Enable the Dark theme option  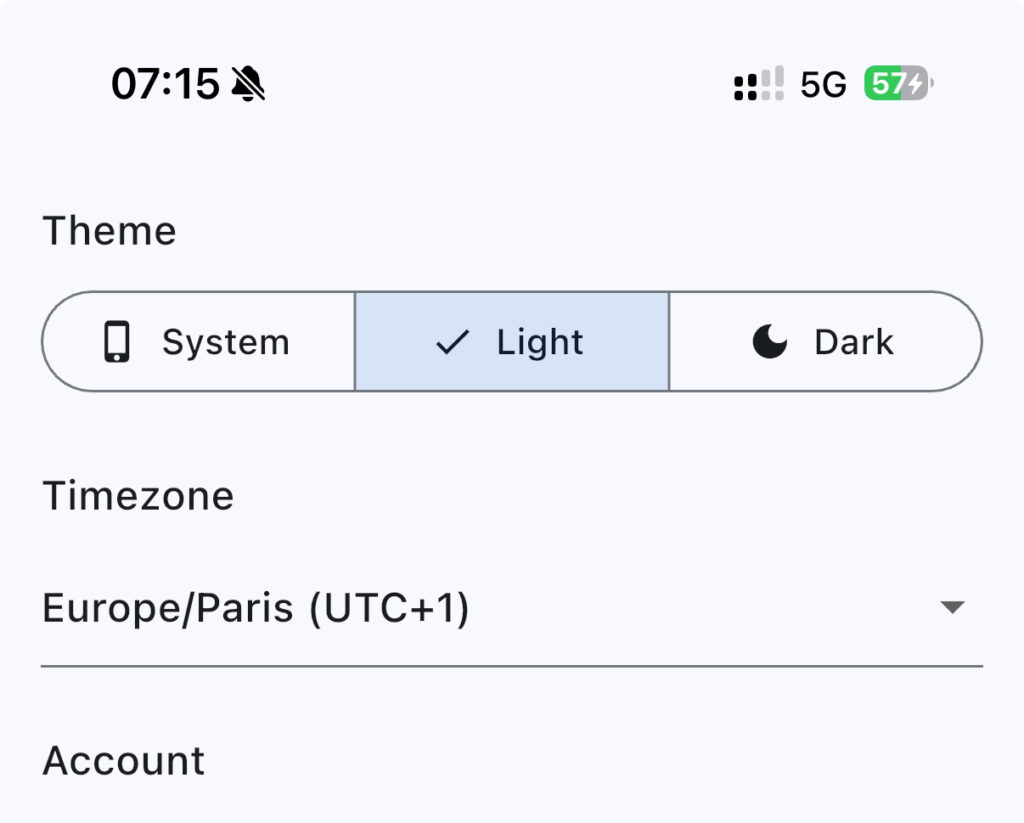click(825, 342)
